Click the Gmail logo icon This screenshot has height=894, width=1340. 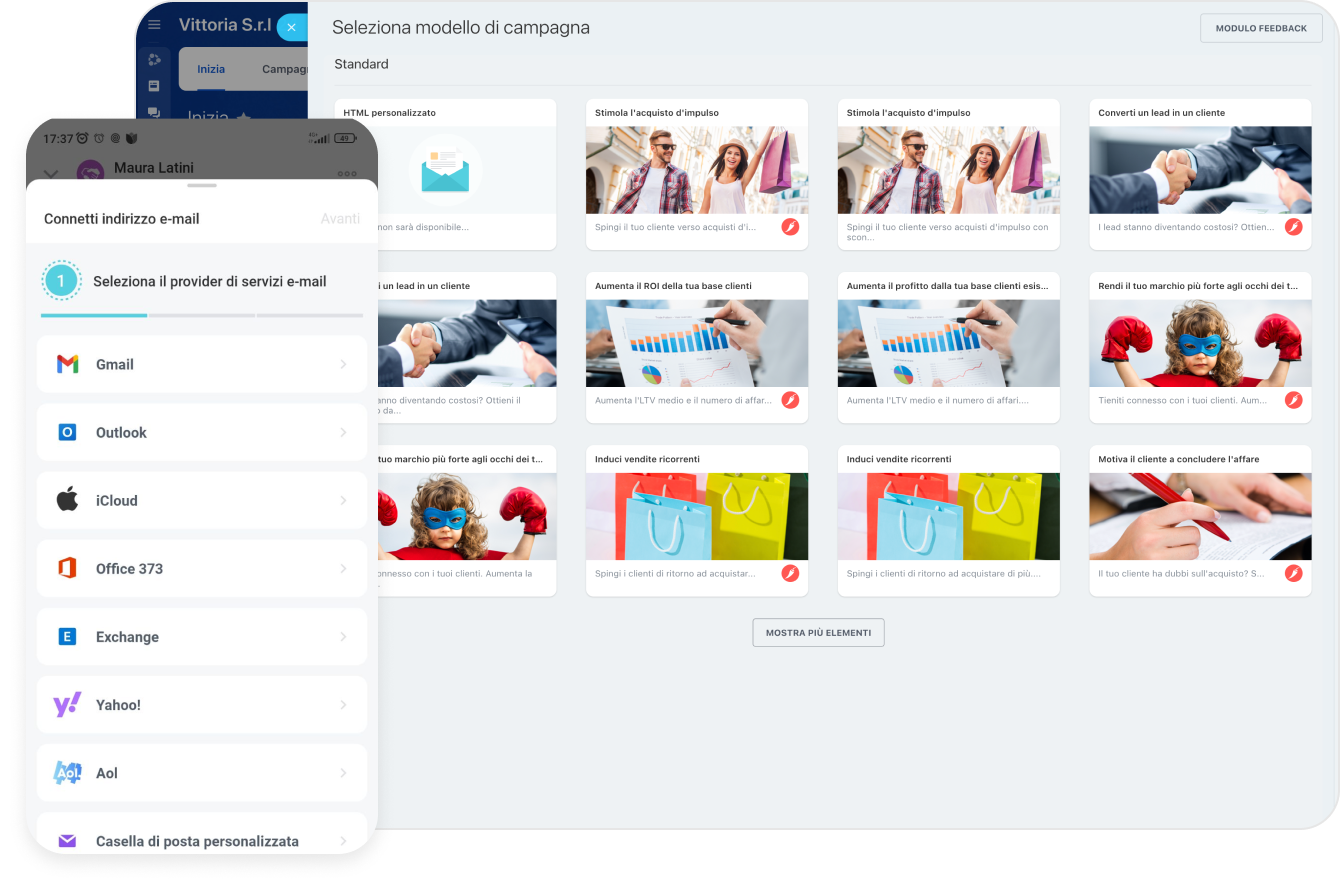click(67, 364)
